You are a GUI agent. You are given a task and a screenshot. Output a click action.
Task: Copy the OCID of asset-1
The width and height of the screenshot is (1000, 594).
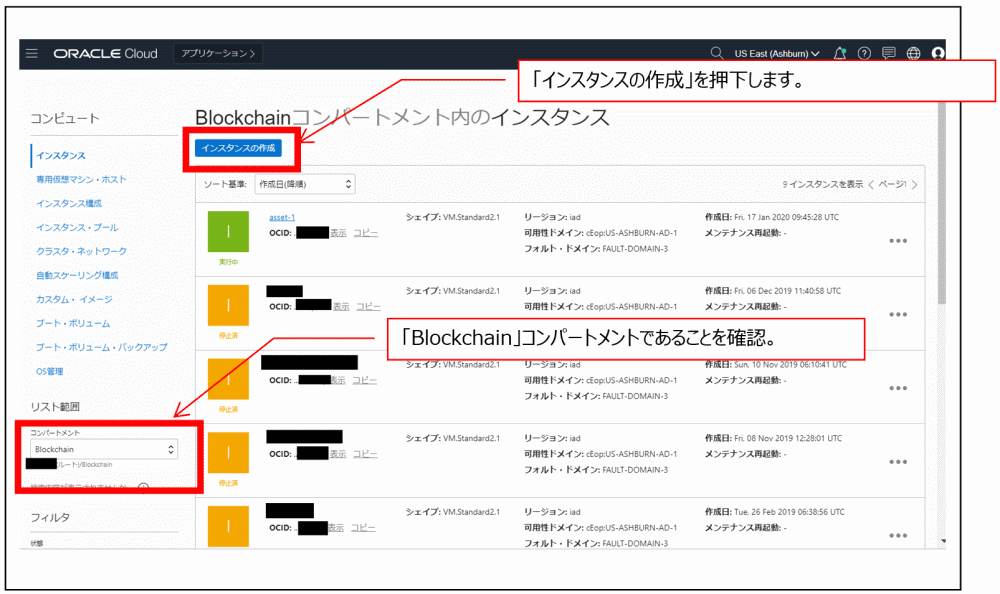click(x=365, y=234)
